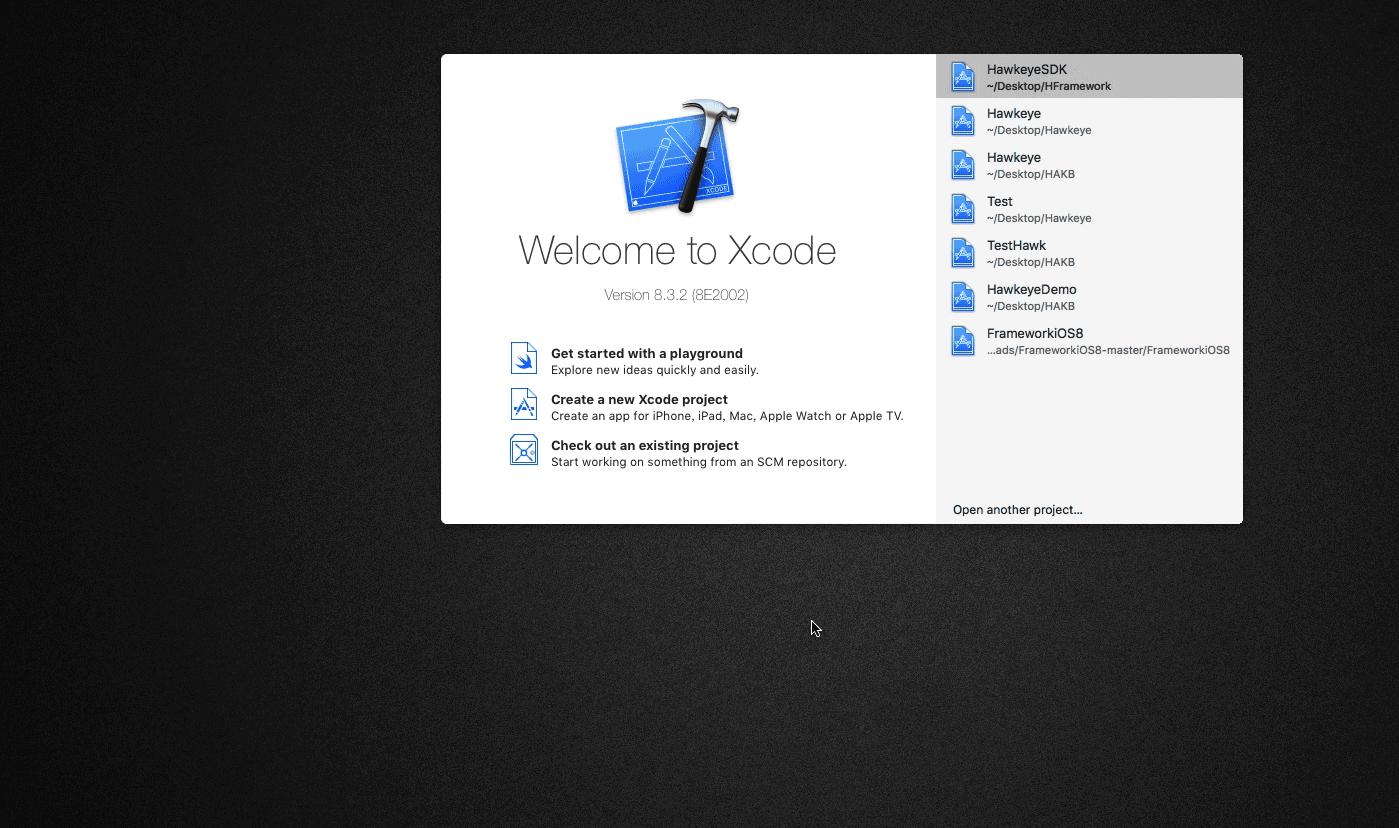
Task: Click Open another project...
Action: 1017,510
